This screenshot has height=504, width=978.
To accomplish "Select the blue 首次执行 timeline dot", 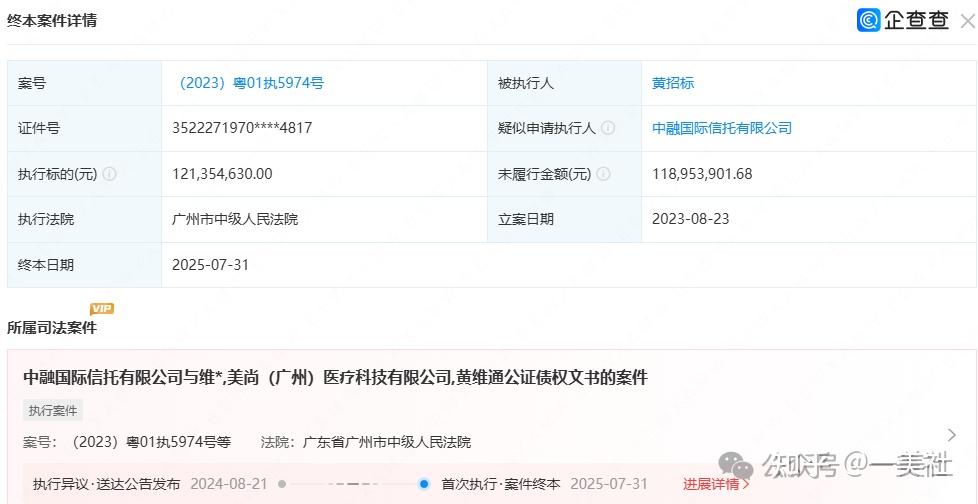I will (x=424, y=484).
